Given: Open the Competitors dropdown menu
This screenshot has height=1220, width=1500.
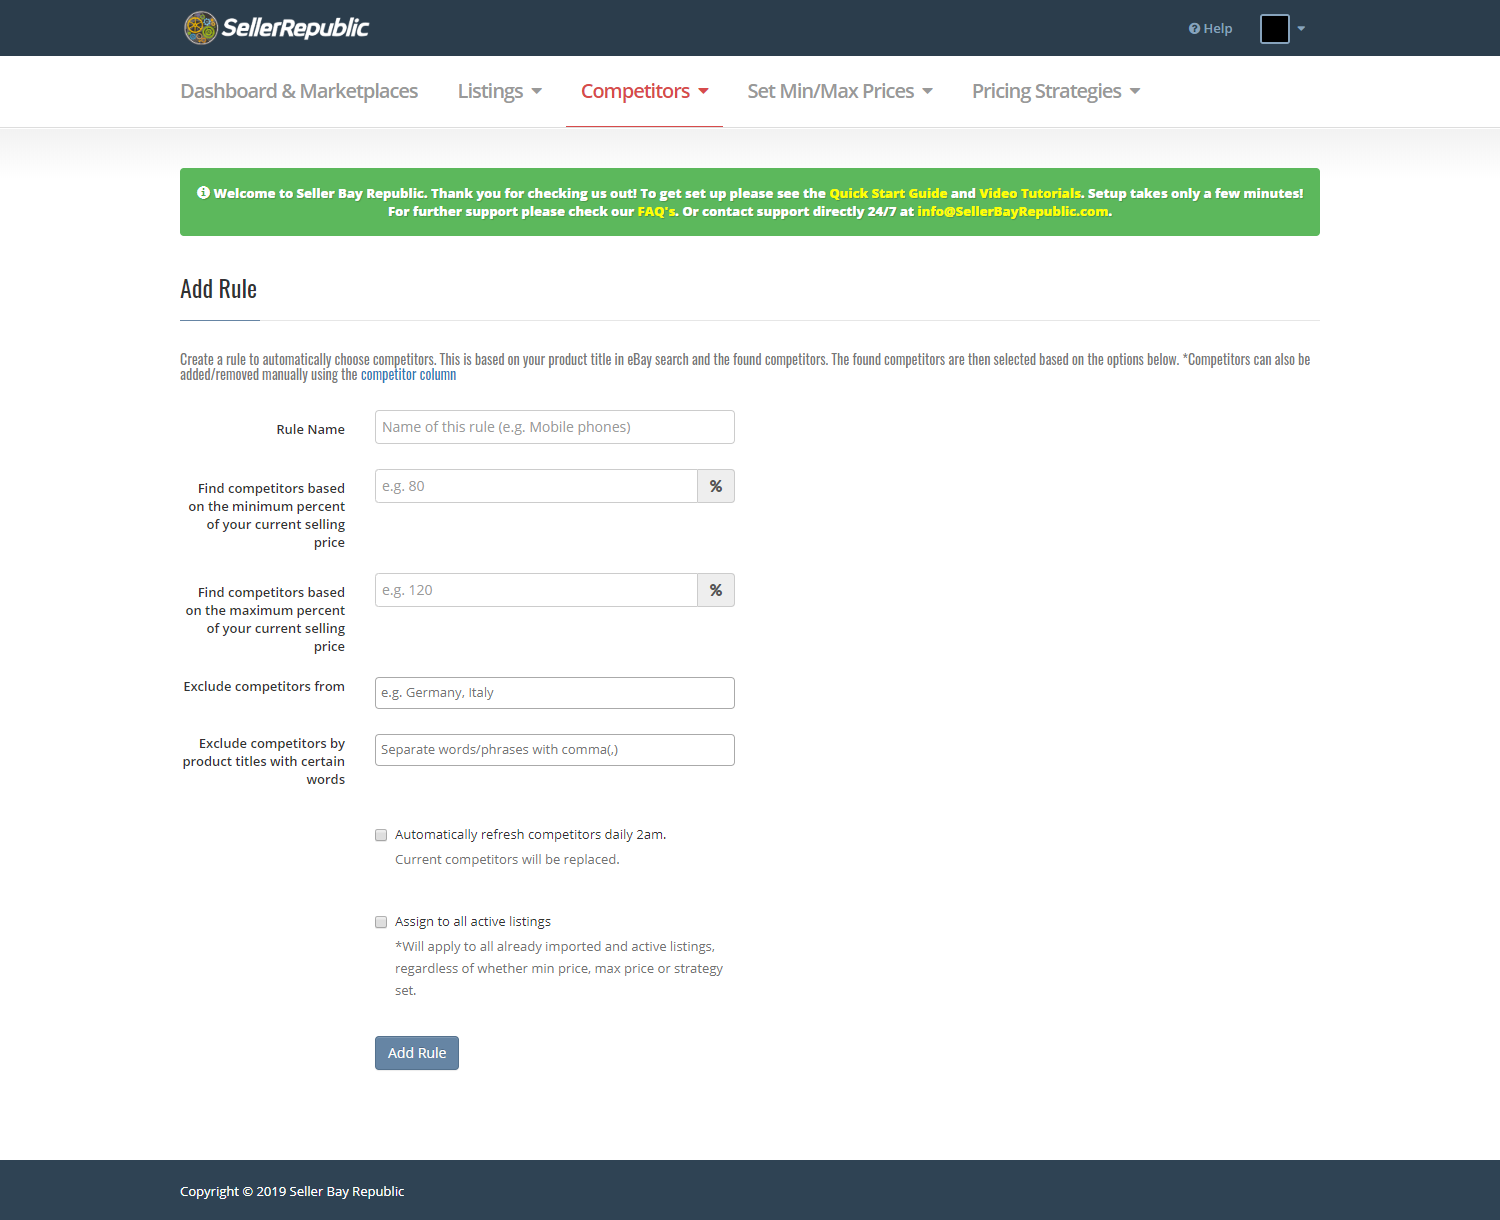Looking at the screenshot, I should [644, 91].
